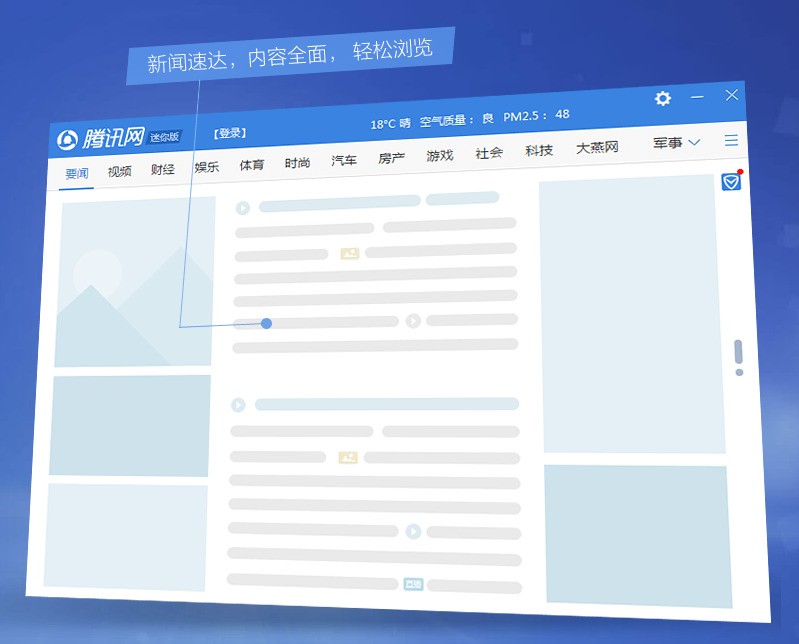Open the top-left mountain image thumbnail
This screenshot has width=799, height=644.
(135, 282)
